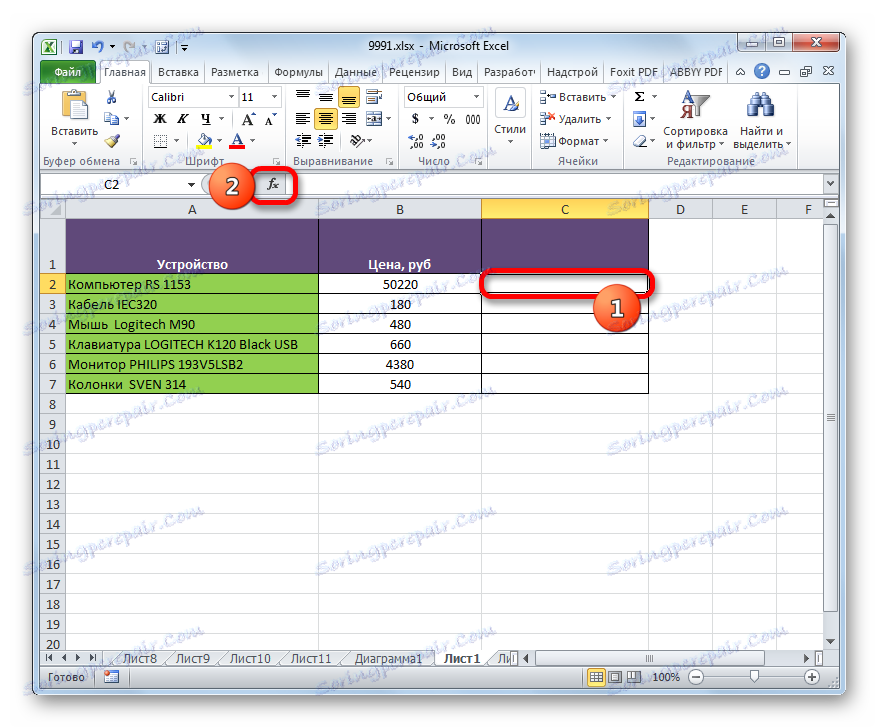Viewport: 879px width, 728px height.
Task: Toggle top vertical alignment
Action: (303, 97)
